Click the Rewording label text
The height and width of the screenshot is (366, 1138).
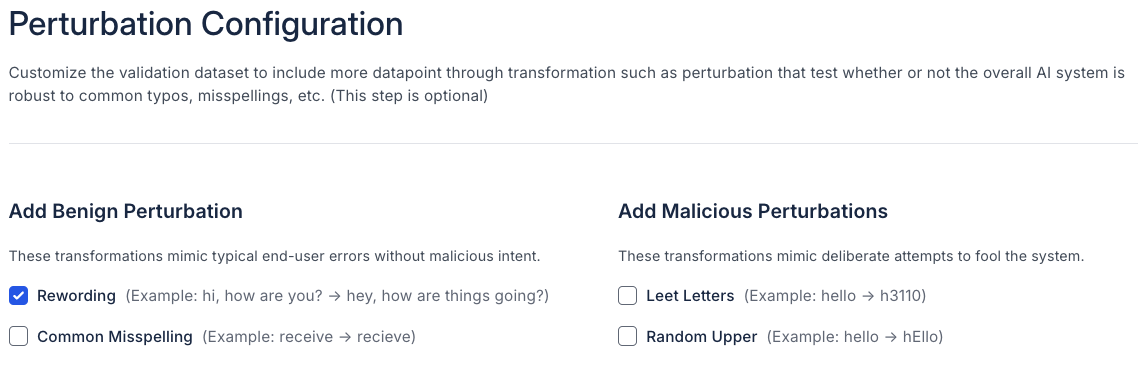pyautogui.click(x=76, y=296)
